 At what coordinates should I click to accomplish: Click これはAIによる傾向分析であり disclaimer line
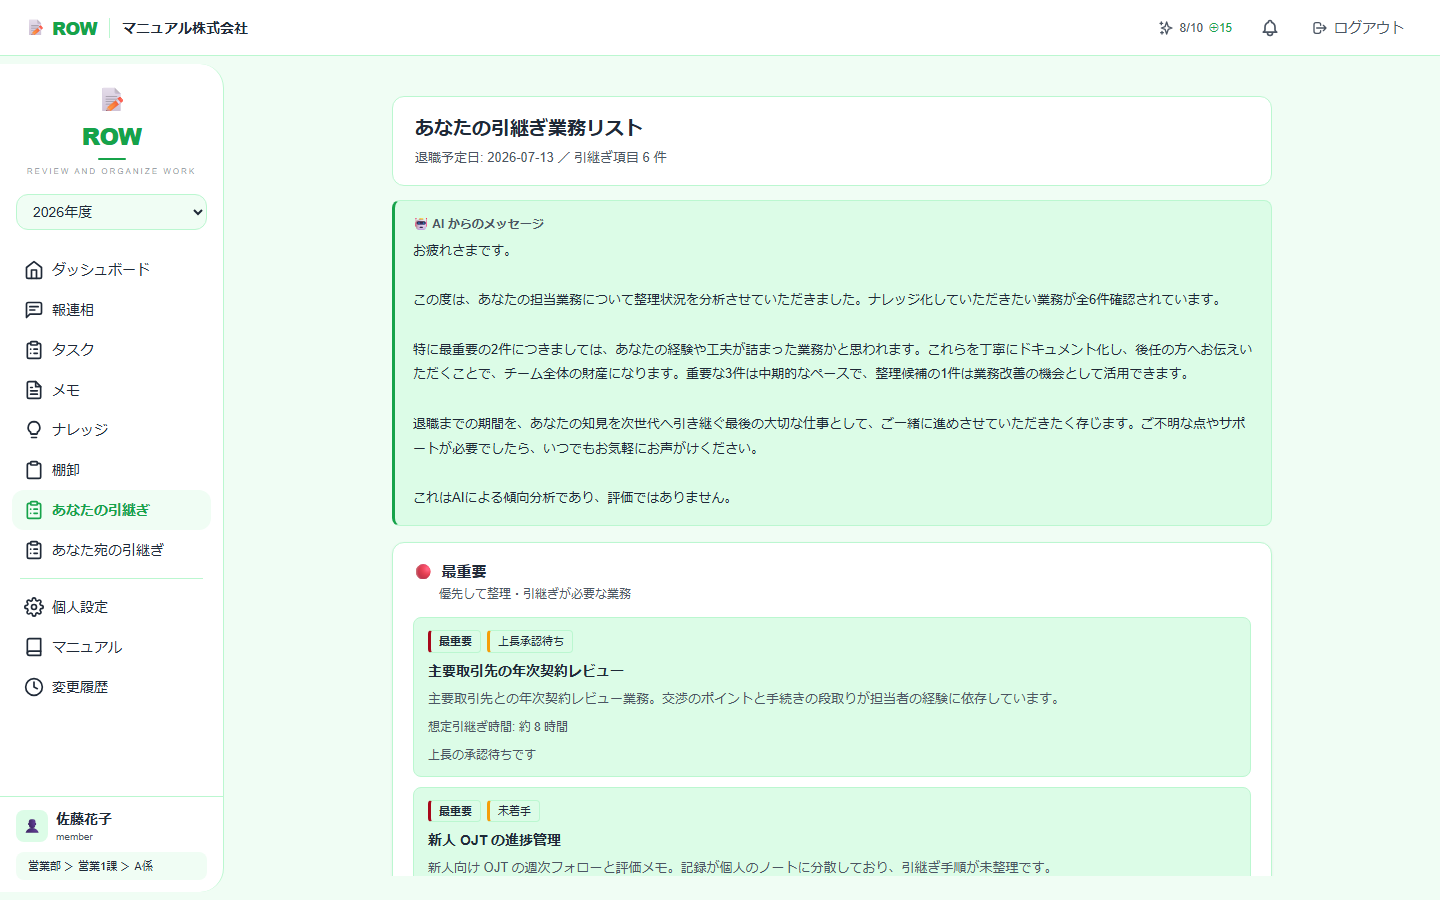point(573,497)
